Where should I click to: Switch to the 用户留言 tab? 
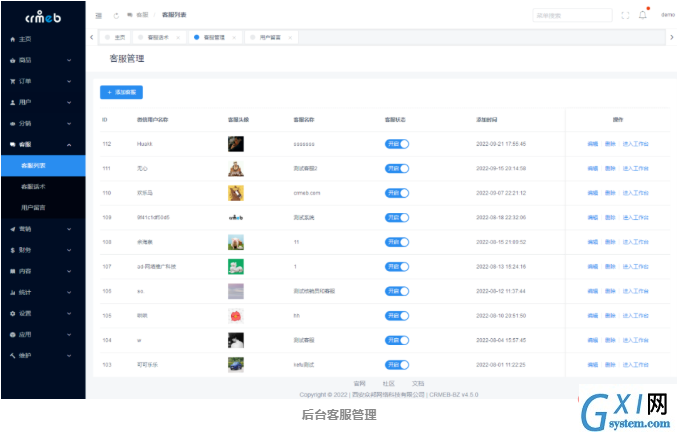tap(271, 38)
